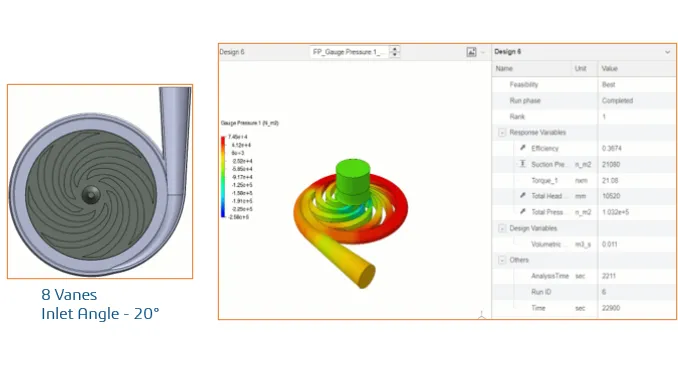Click the Completed run phase value
Screen dimensions: 678x377
point(617,101)
